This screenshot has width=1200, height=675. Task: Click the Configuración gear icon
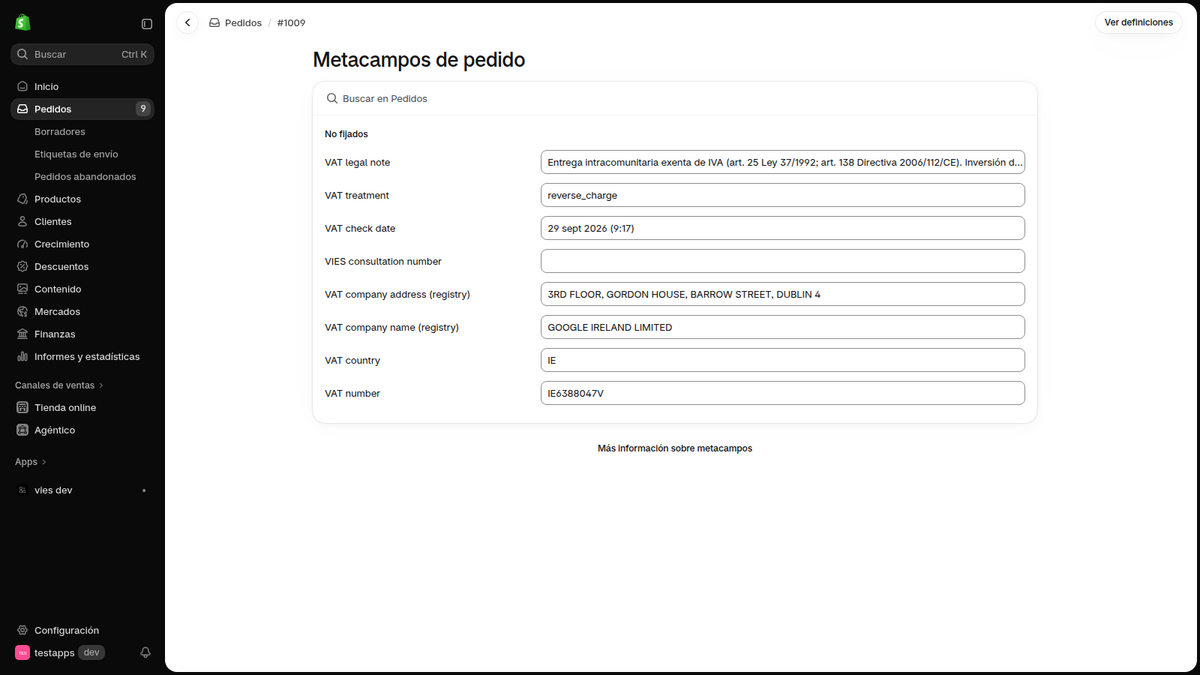pos(23,631)
